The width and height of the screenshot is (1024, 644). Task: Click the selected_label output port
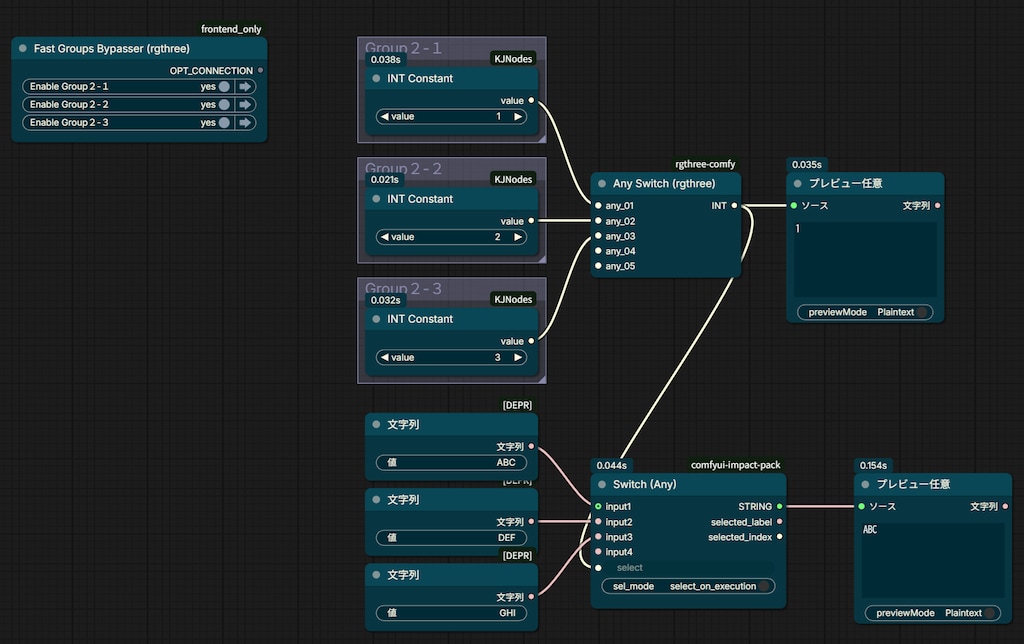point(780,522)
